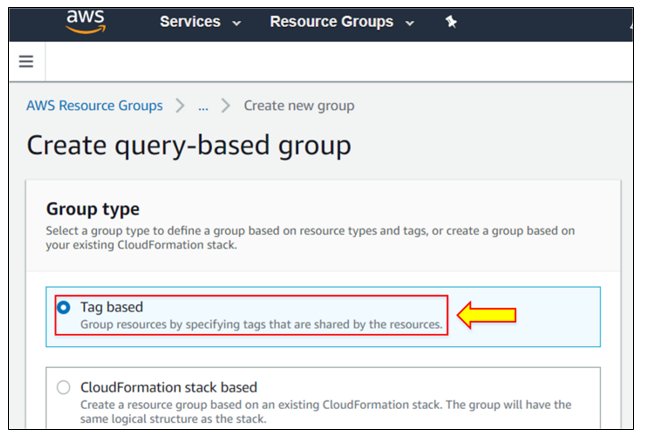The width and height of the screenshot is (645, 437).
Task: Click the Tag based option description text
Action: (x=261, y=324)
